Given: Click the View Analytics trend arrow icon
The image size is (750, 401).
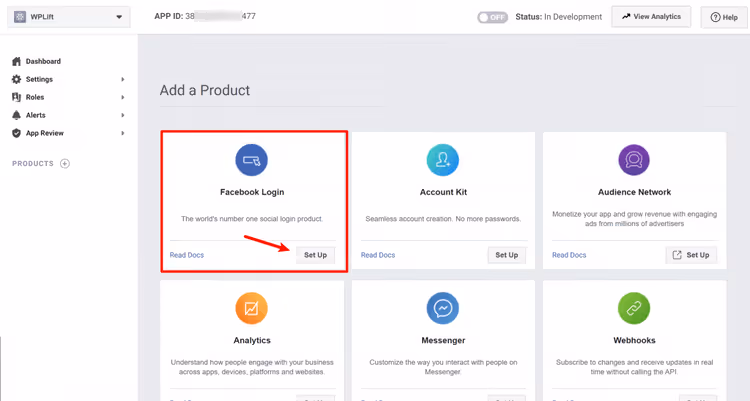Looking at the screenshot, I should tap(626, 16).
